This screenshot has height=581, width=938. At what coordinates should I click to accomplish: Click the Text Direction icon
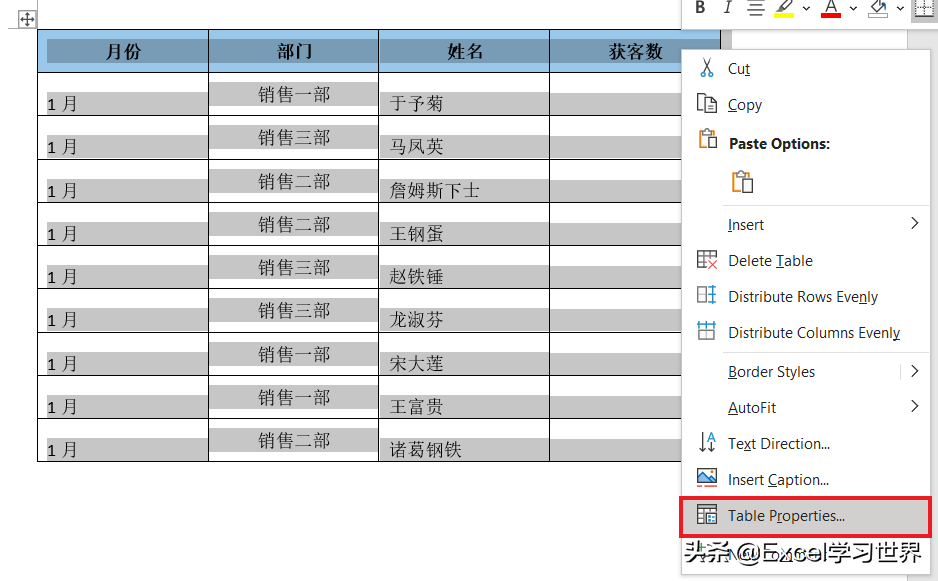coord(706,442)
